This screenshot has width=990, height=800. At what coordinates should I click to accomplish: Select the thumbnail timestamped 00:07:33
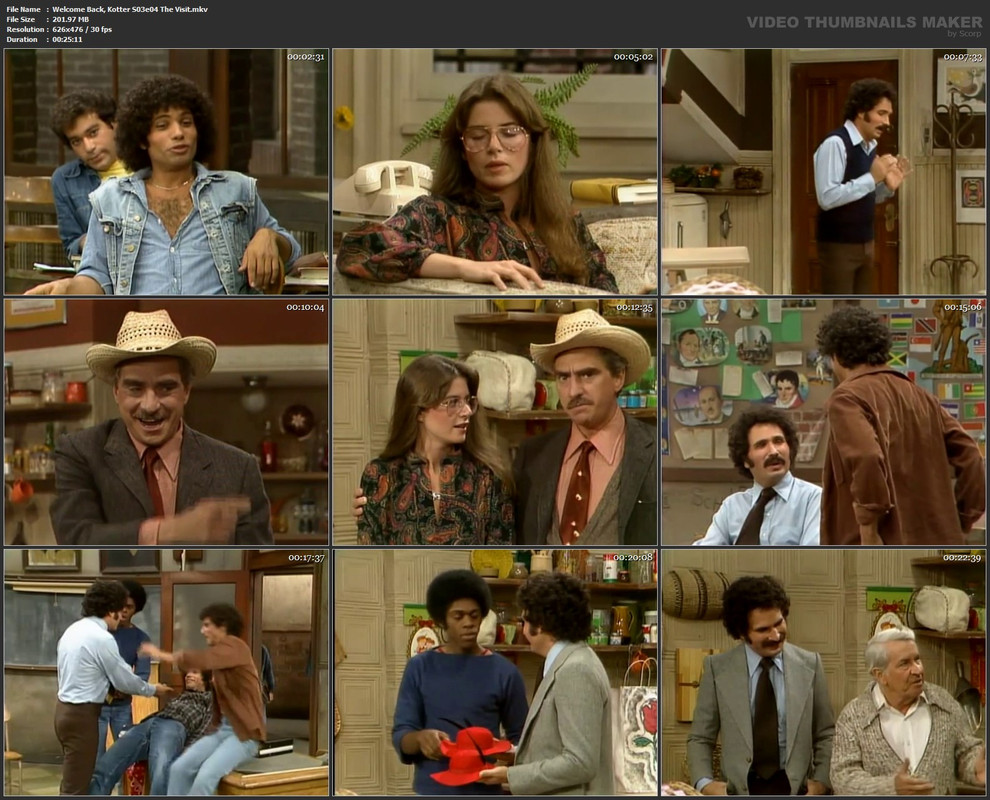tap(823, 172)
